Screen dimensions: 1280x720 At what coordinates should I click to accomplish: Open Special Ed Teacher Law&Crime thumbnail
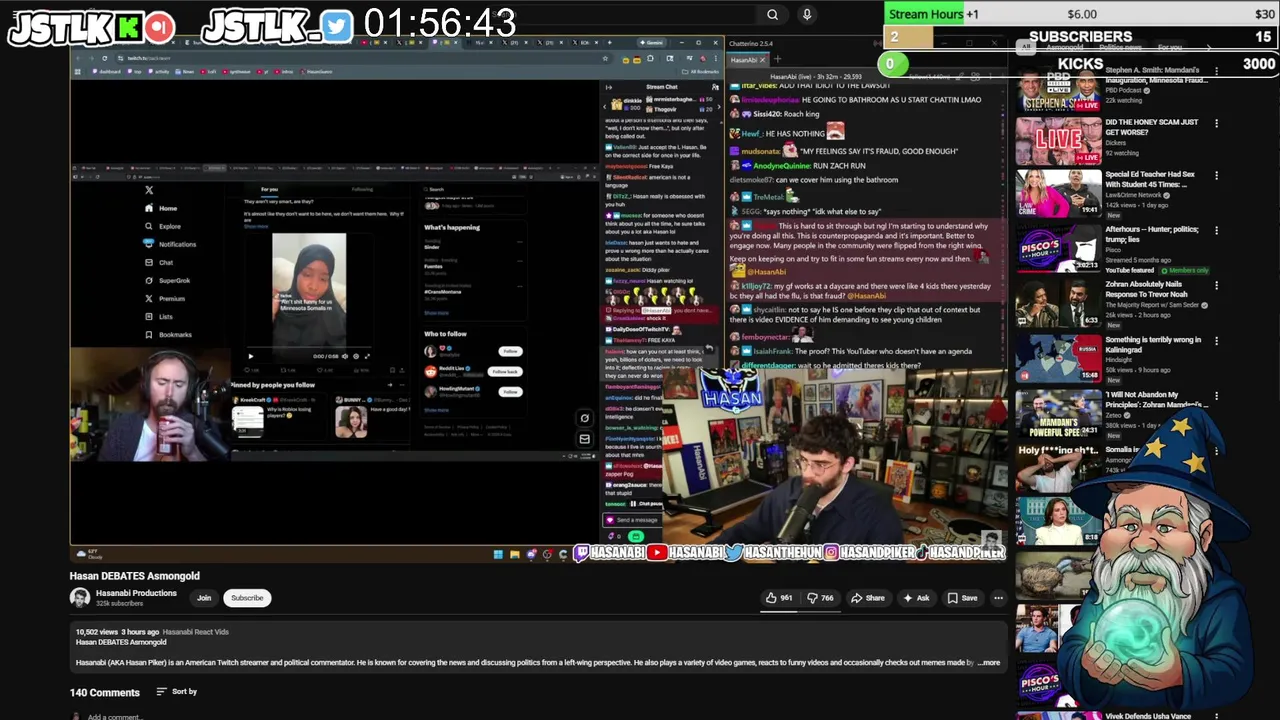(1058, 193)
